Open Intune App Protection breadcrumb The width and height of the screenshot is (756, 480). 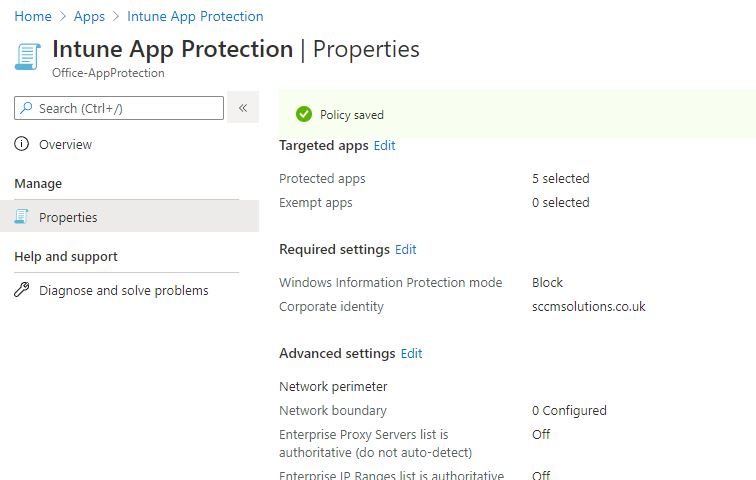click(x=195, y=16)
